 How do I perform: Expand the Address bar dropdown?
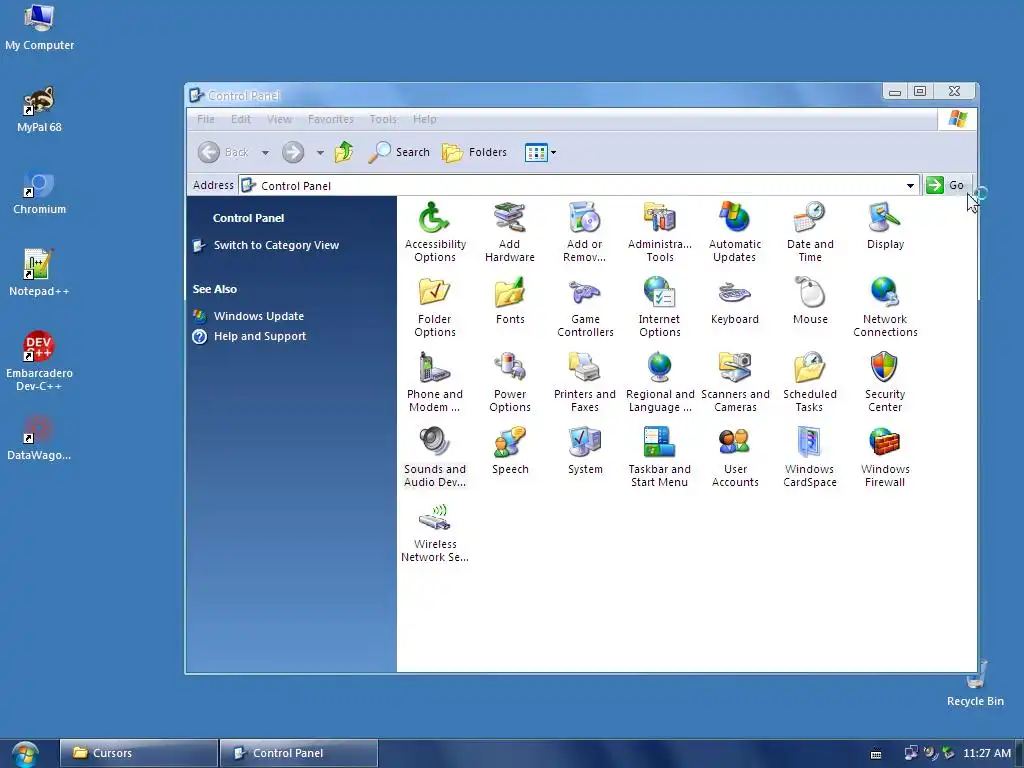[x=910, y=185]
